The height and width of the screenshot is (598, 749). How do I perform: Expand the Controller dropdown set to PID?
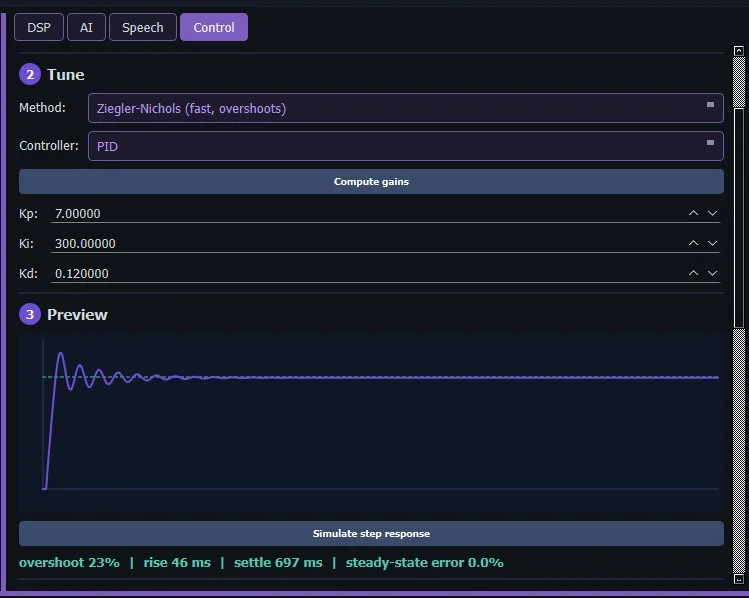click(x=406, y=146)
